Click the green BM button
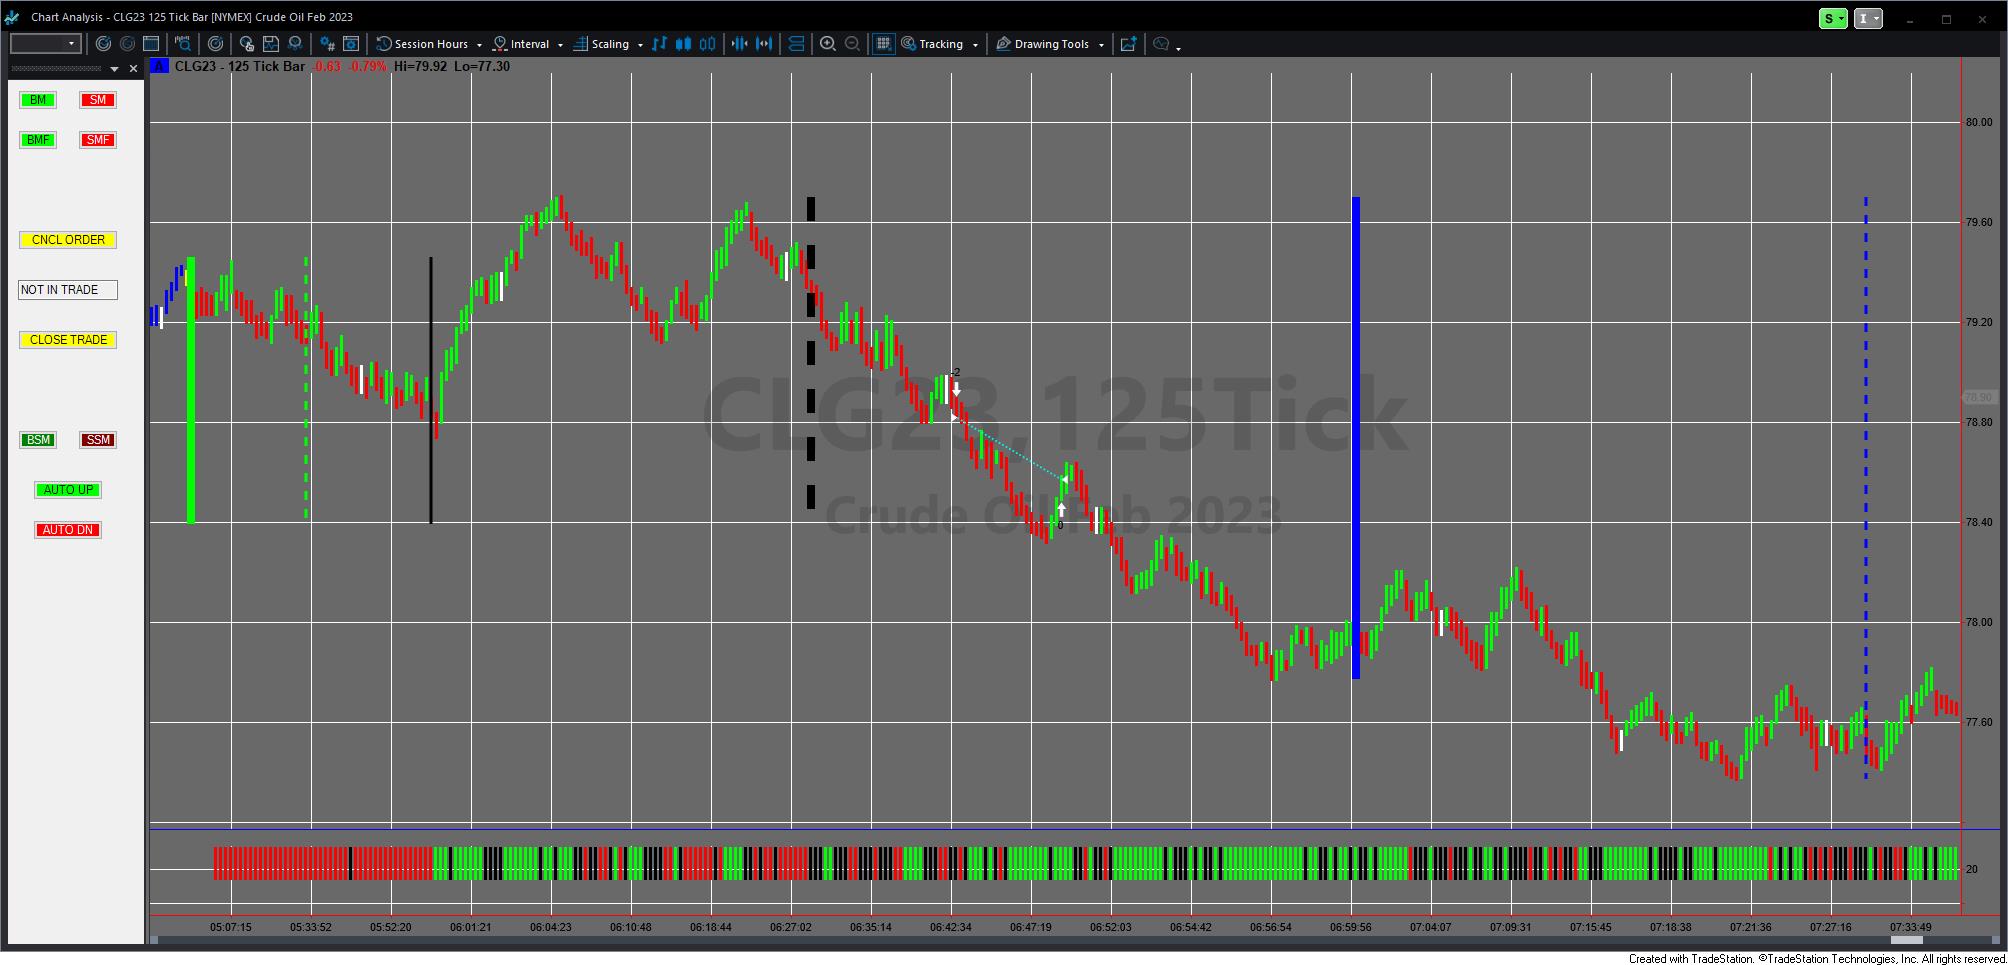The image size is (2008, 965). click(x=38, y=100)
